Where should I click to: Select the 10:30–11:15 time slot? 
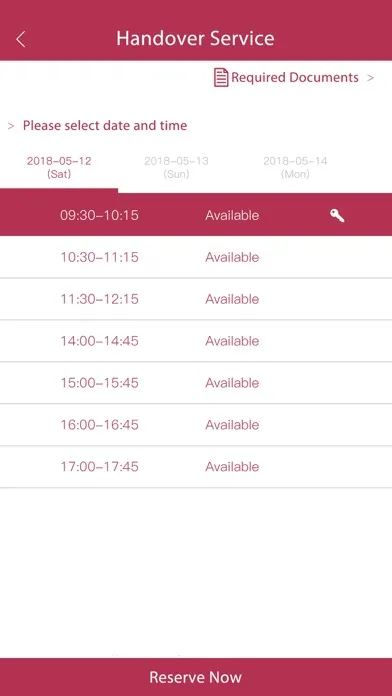pos(196,257)
